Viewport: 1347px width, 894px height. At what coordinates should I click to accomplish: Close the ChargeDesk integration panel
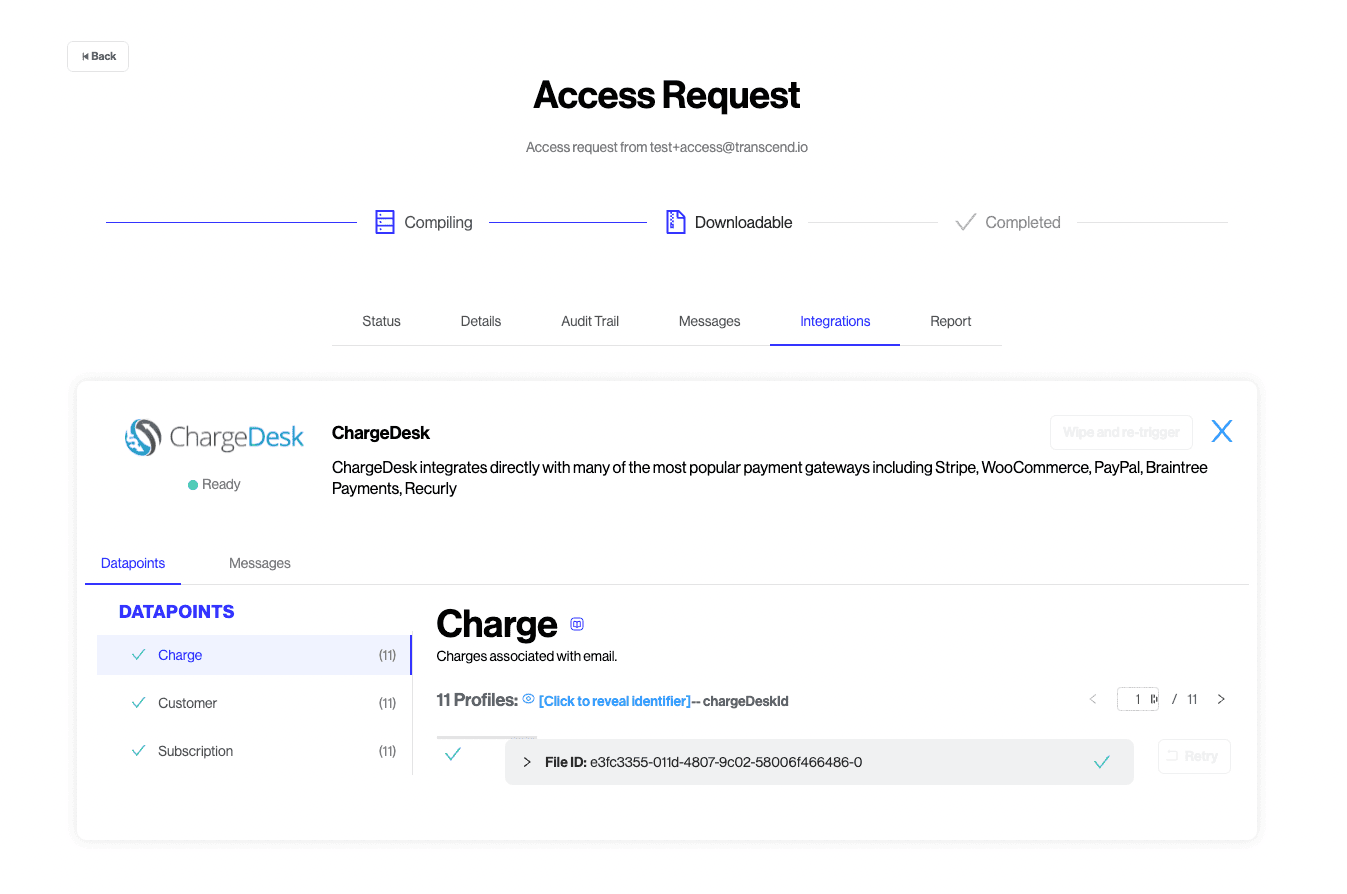click(x=1221, y=431)
